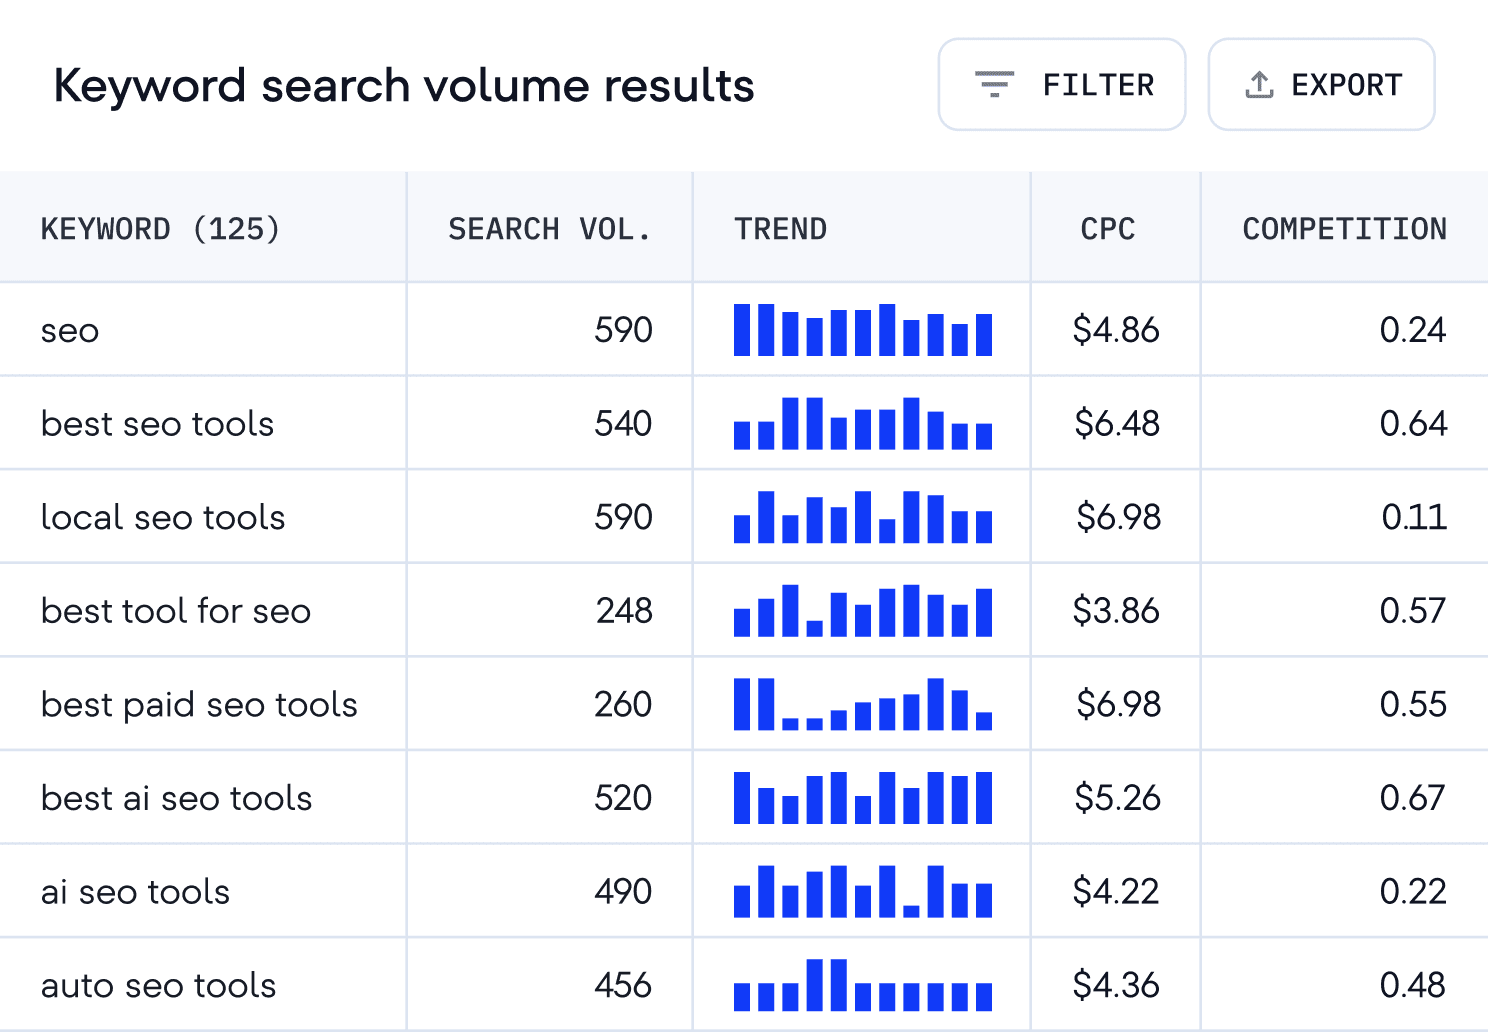
Task: Open the keyword best ai seo tools
Action: point(176,798)
